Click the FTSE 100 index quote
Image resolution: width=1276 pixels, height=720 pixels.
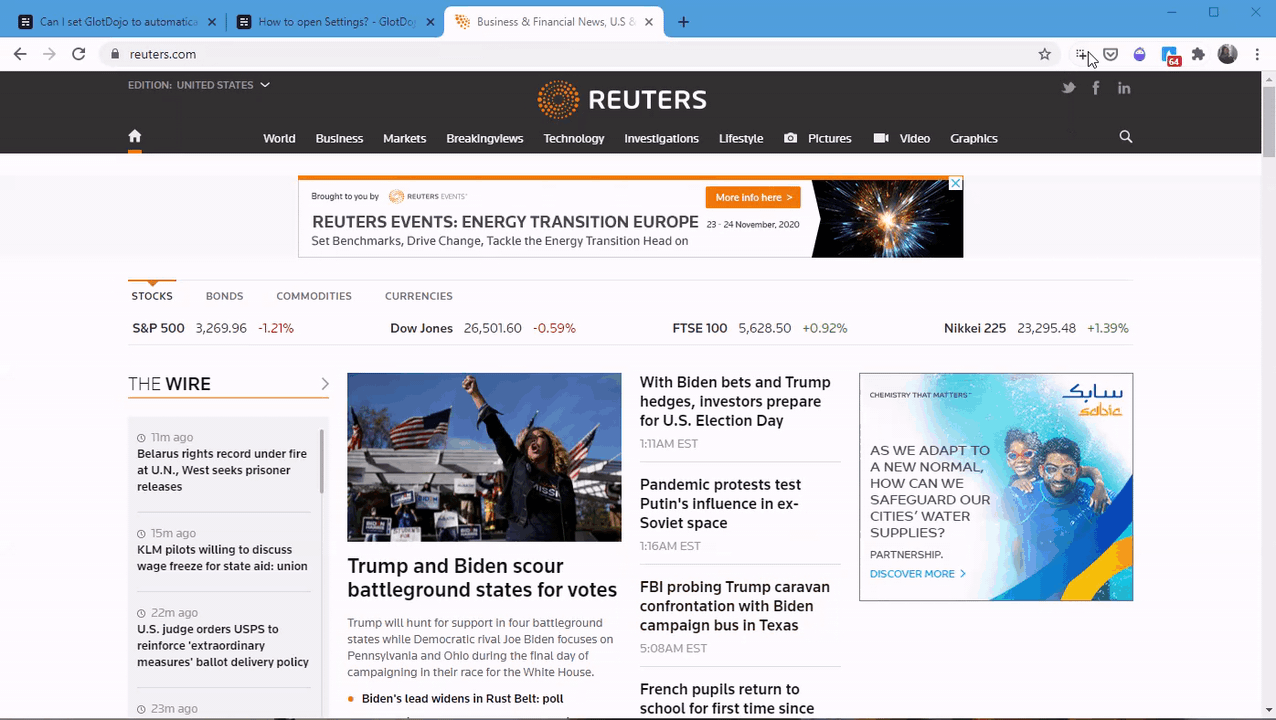point(760,328)
